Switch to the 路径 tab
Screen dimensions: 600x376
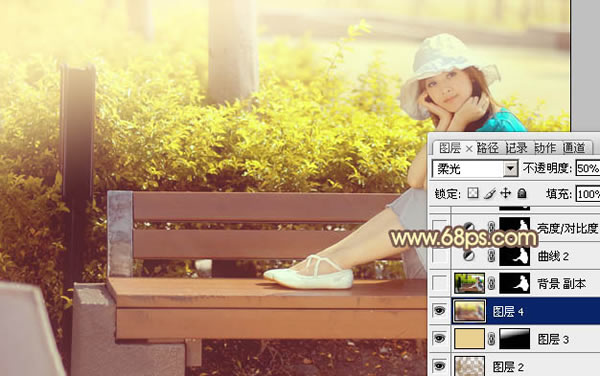488,148
